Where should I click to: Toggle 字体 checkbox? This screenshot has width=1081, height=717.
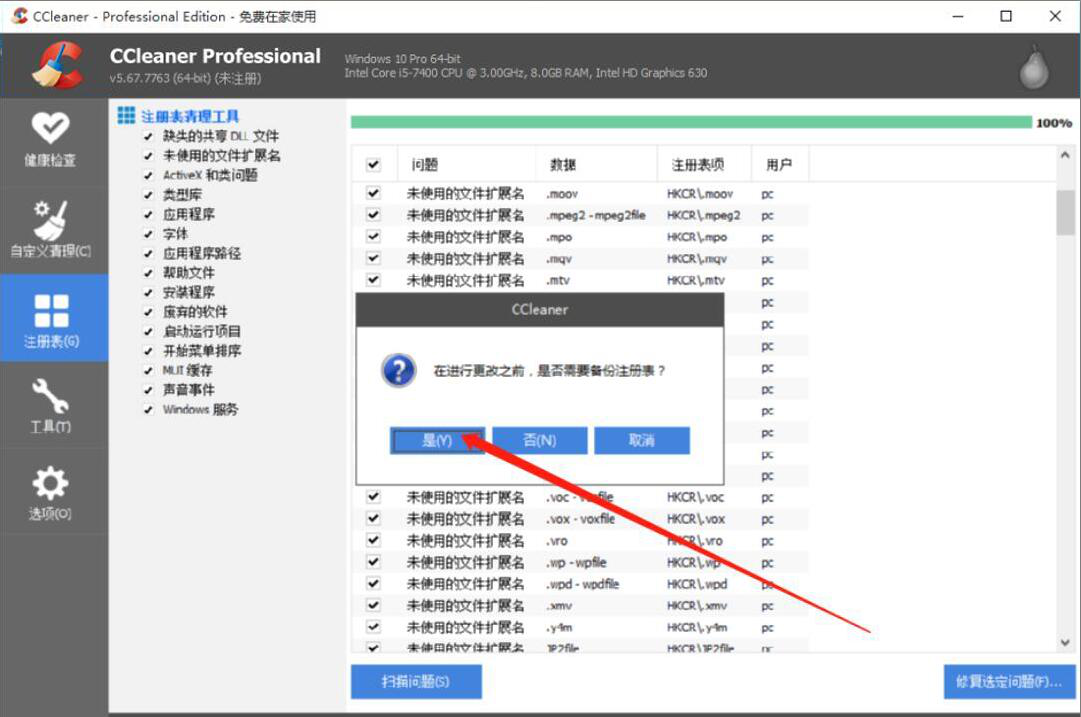pos(148,234)
